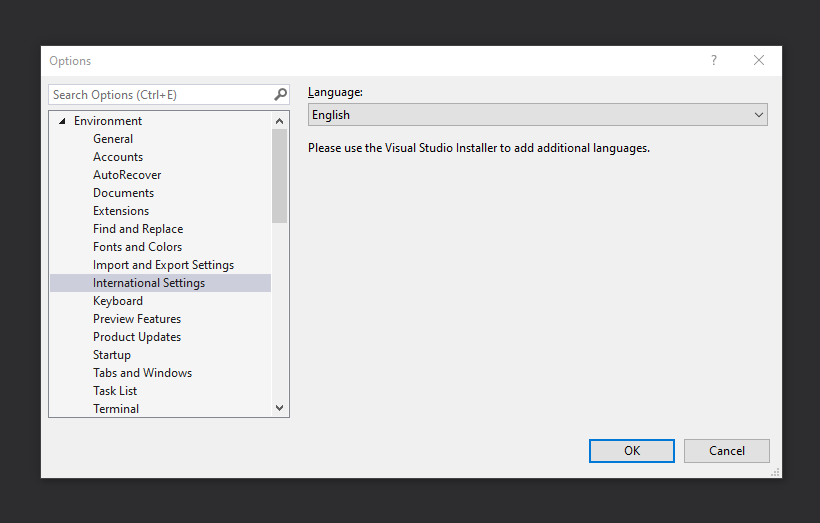Select Tabs and Windows item
Screen dimensions: 820x523
pyautogui.click(x=142, y=373)
